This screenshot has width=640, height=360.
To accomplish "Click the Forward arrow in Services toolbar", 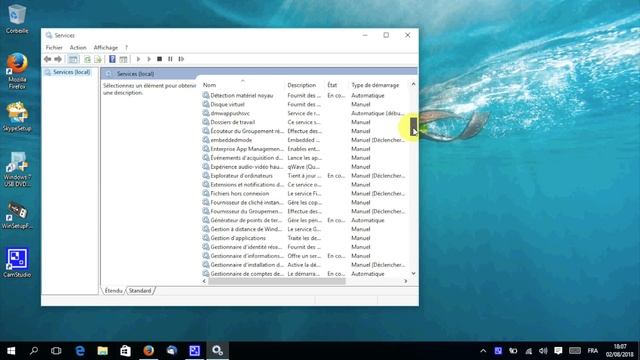I will click(58, 59).
